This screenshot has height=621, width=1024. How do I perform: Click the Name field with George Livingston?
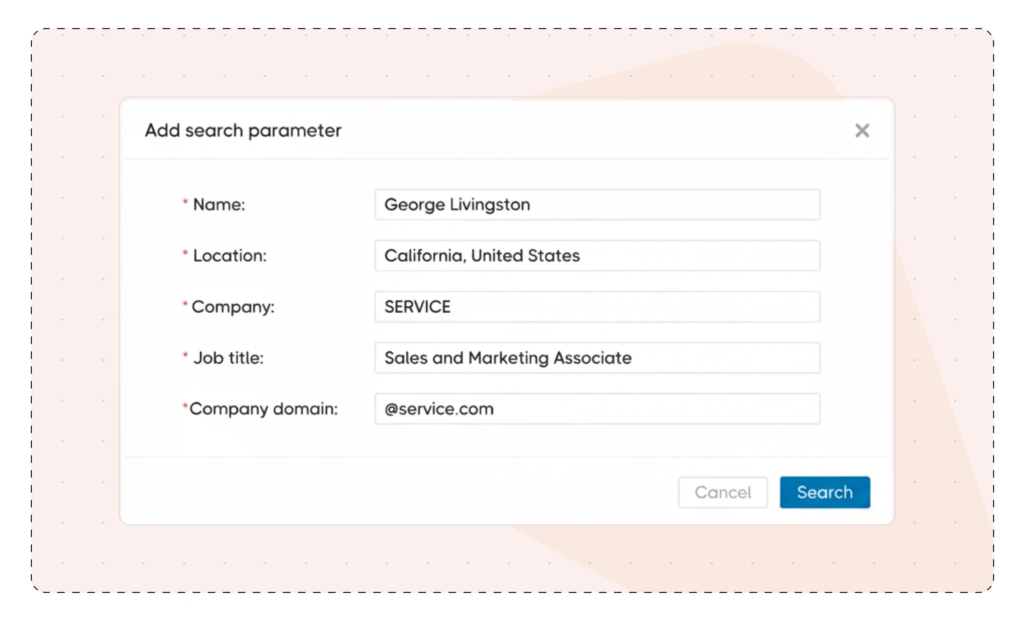(597, 204)
